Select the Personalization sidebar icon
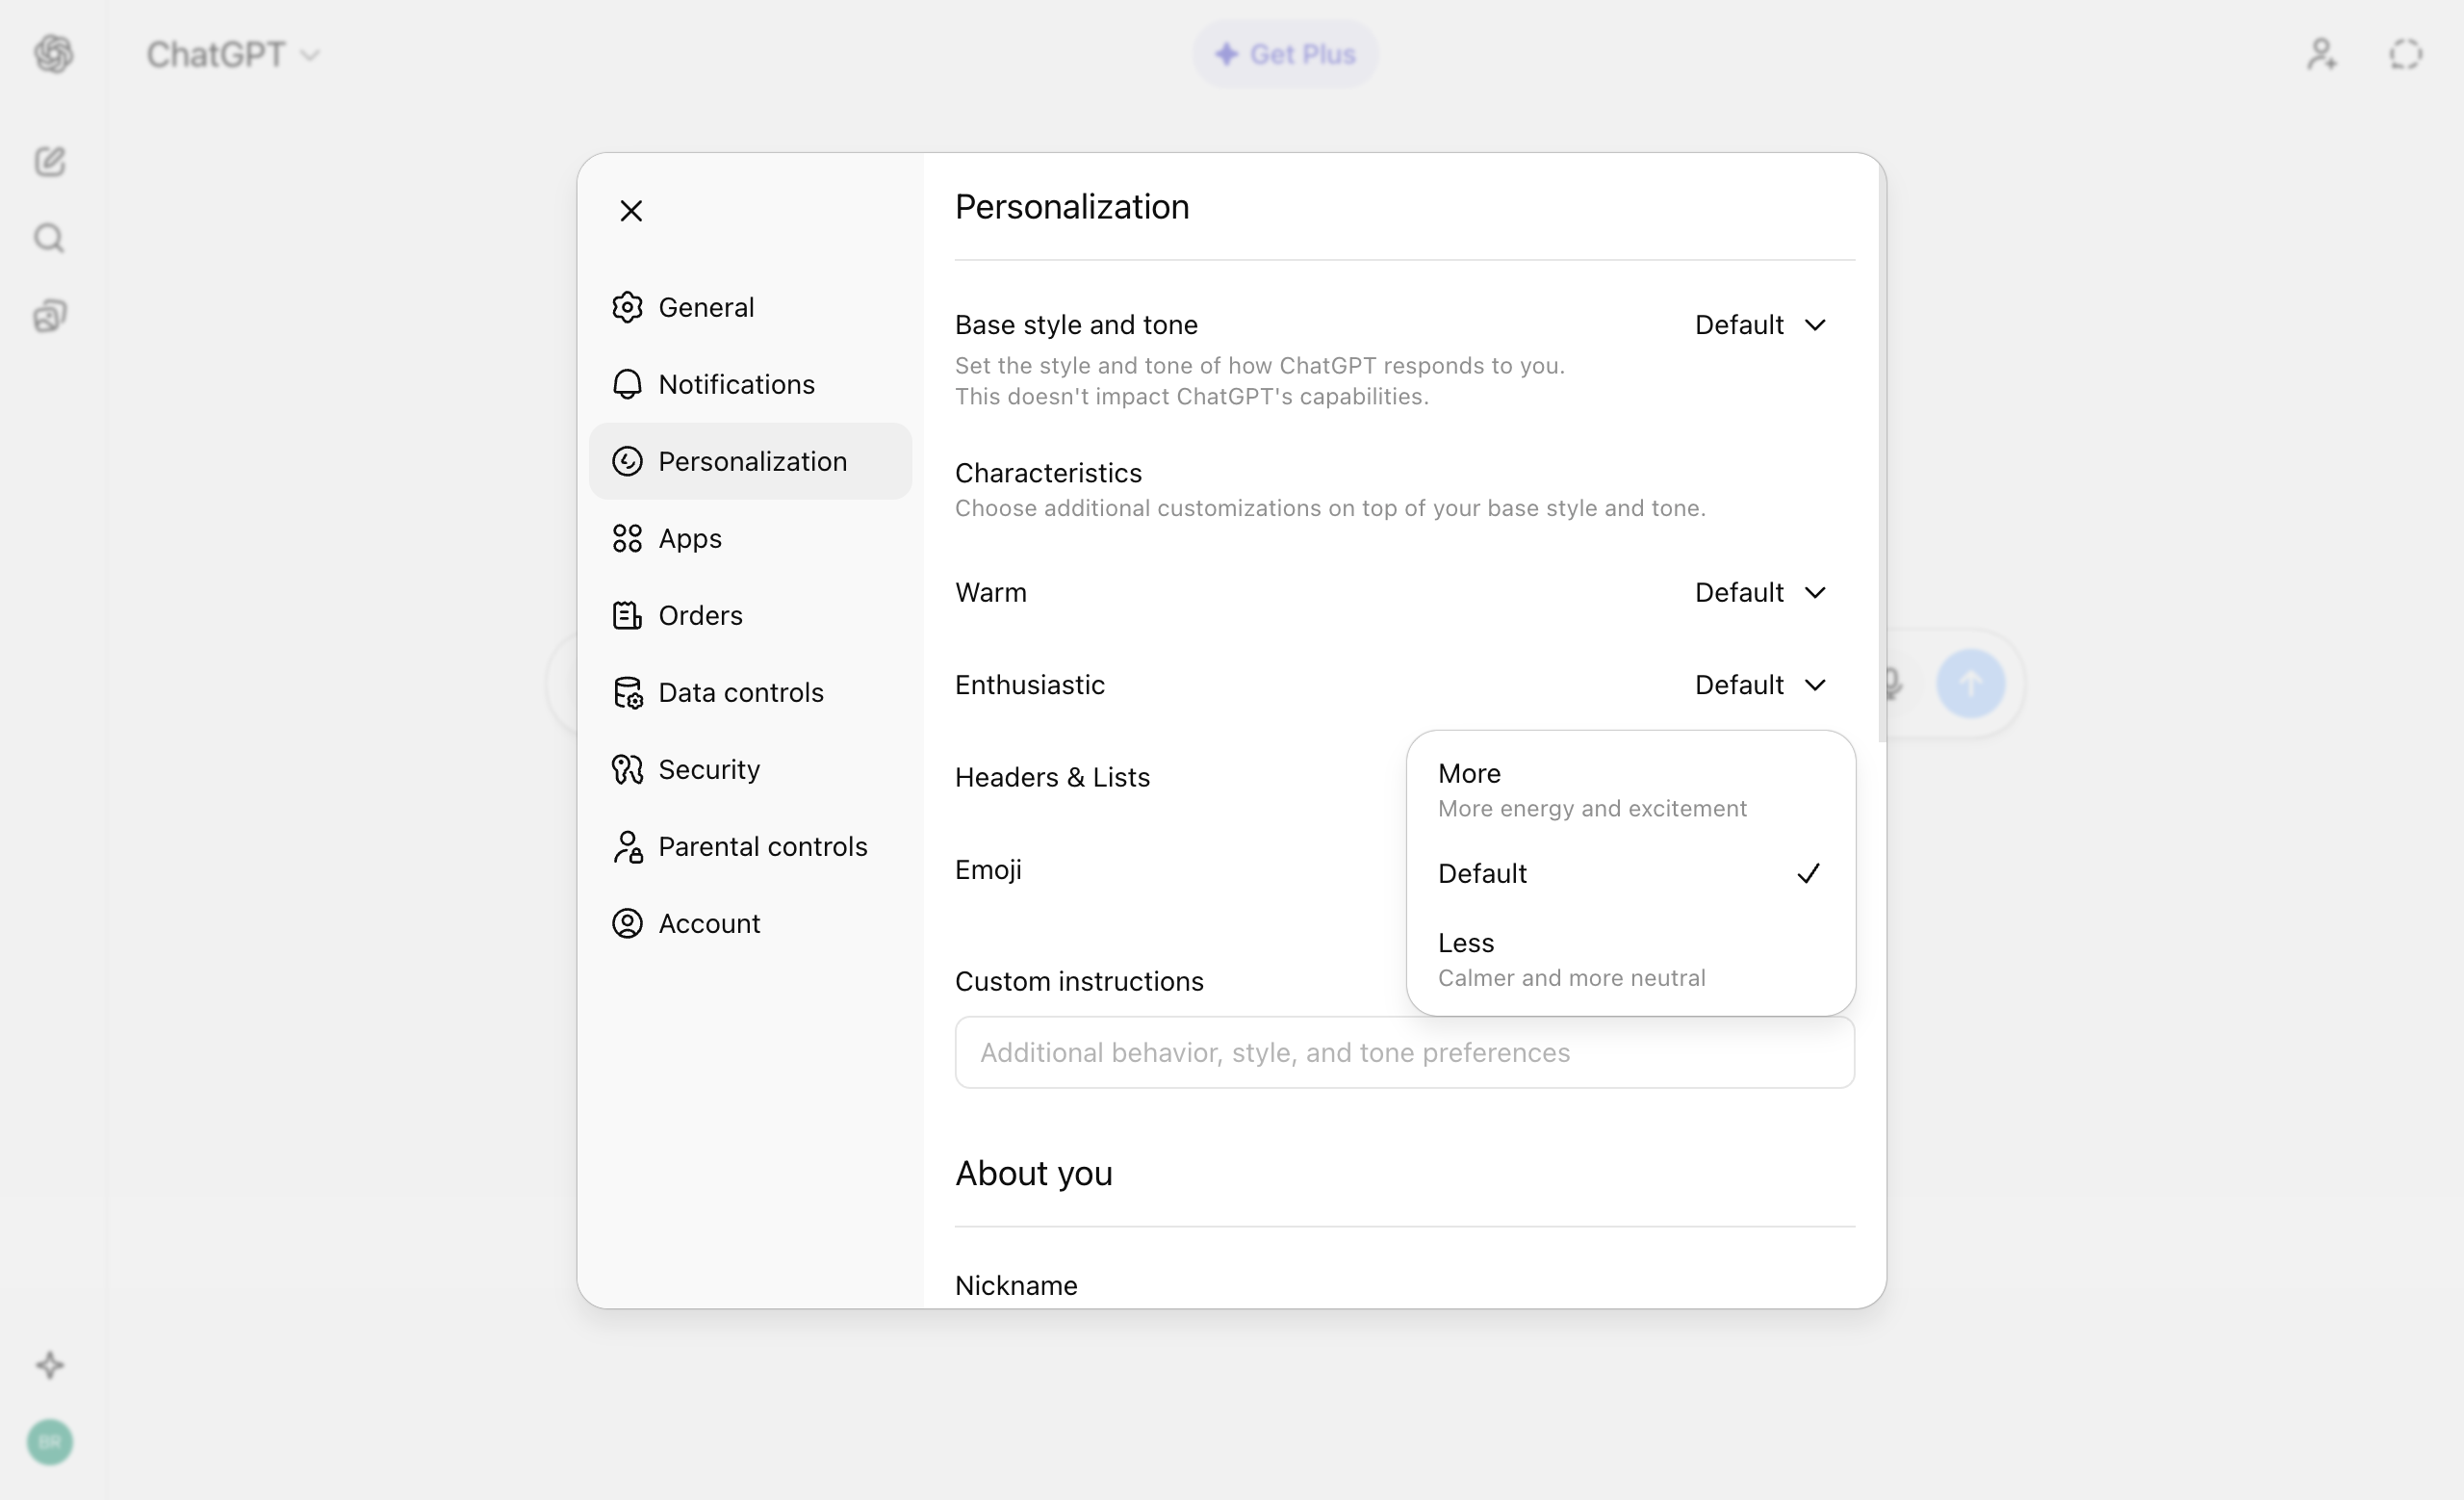 click(627, 461)
